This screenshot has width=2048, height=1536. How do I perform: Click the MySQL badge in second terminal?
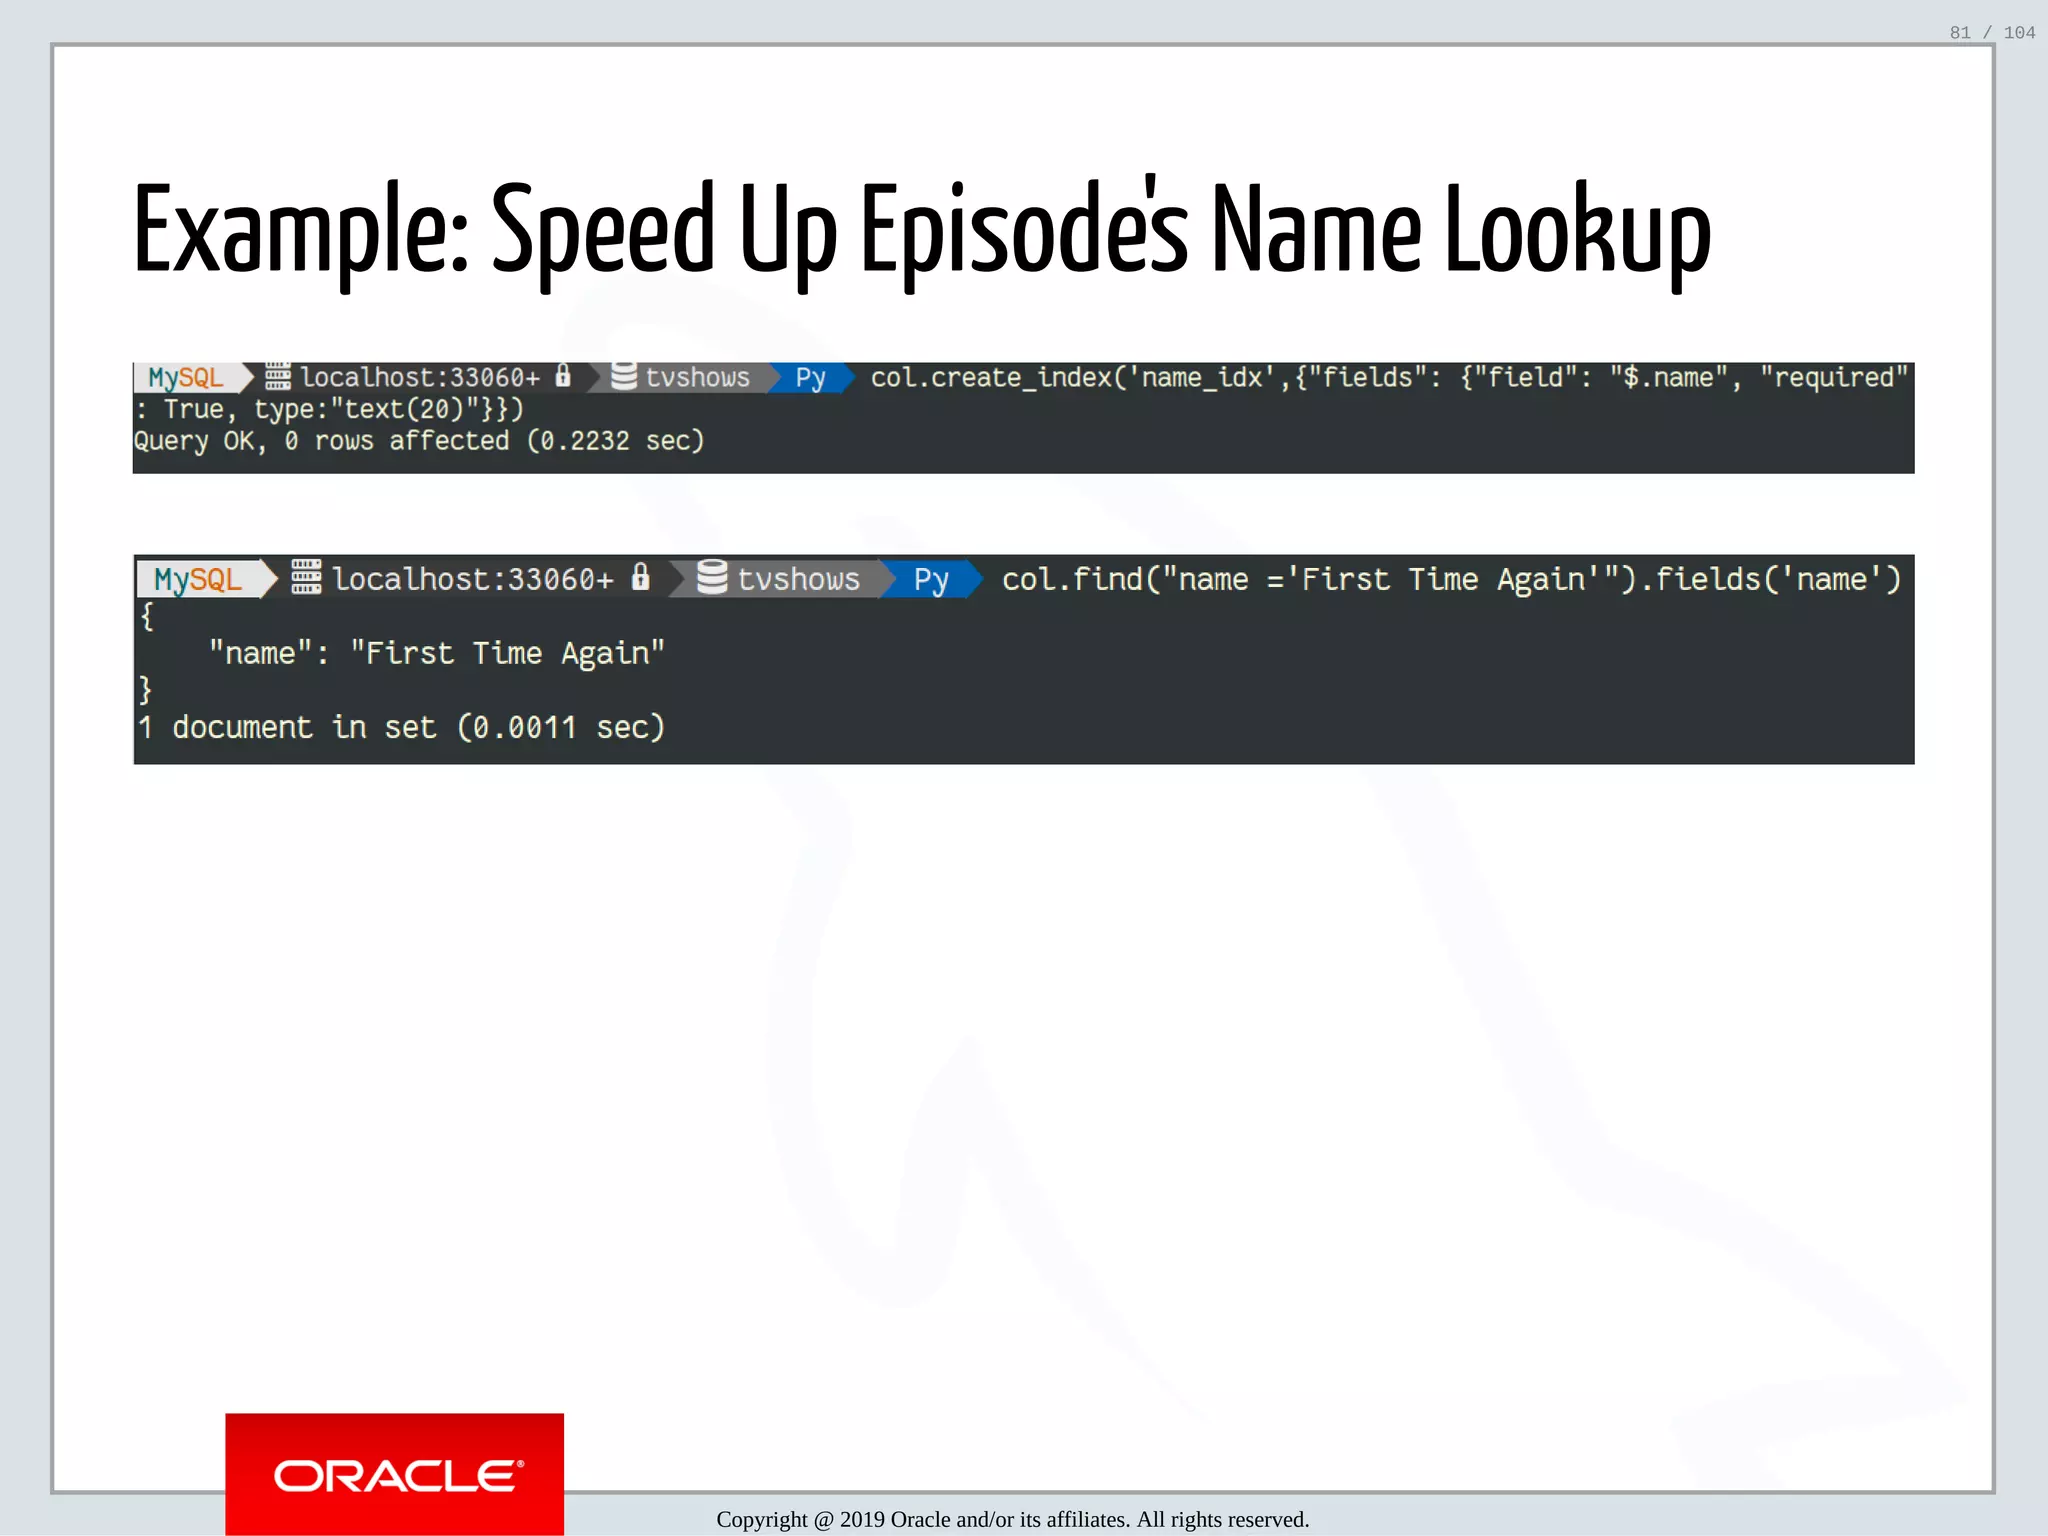(x=198, y=579)
